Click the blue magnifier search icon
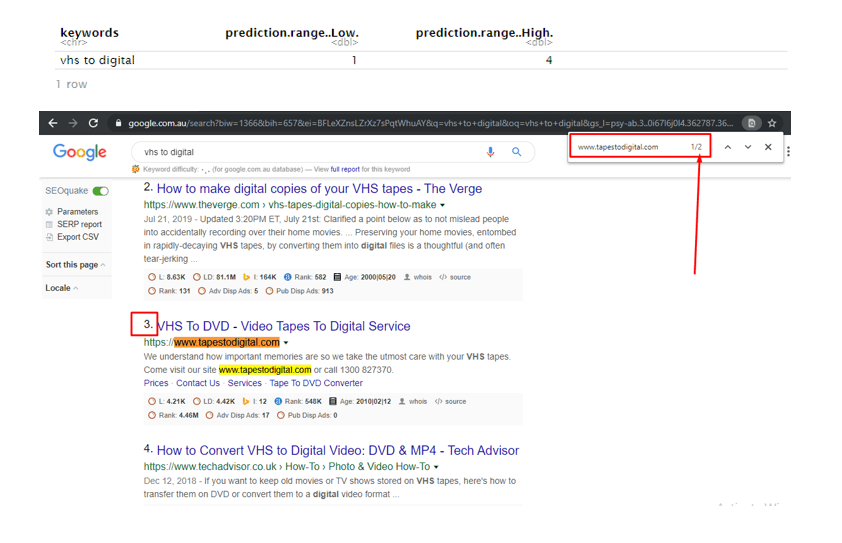 point(517,152)
